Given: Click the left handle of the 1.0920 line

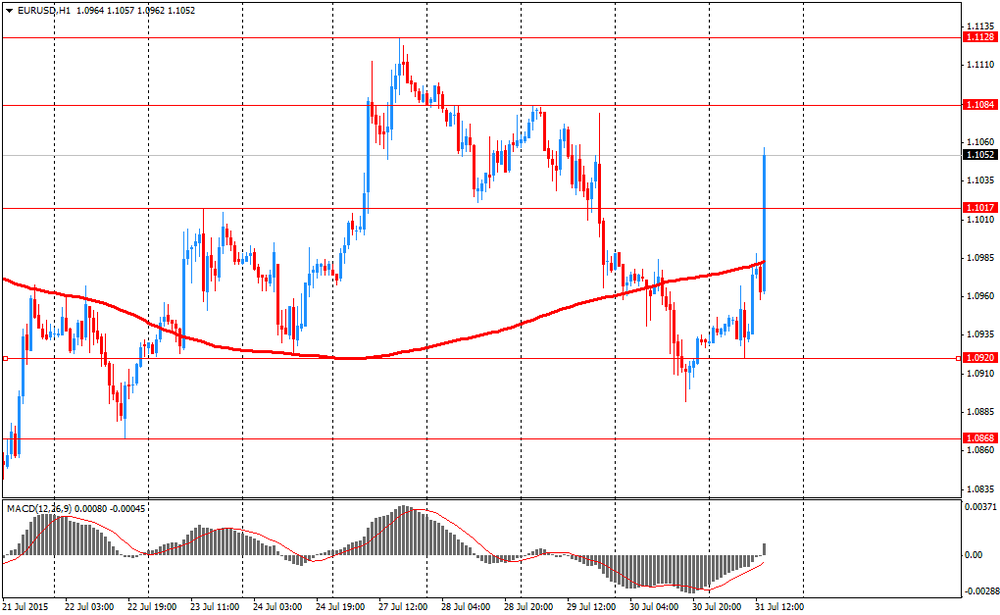Looking at the screenshot, I should 5,359.
